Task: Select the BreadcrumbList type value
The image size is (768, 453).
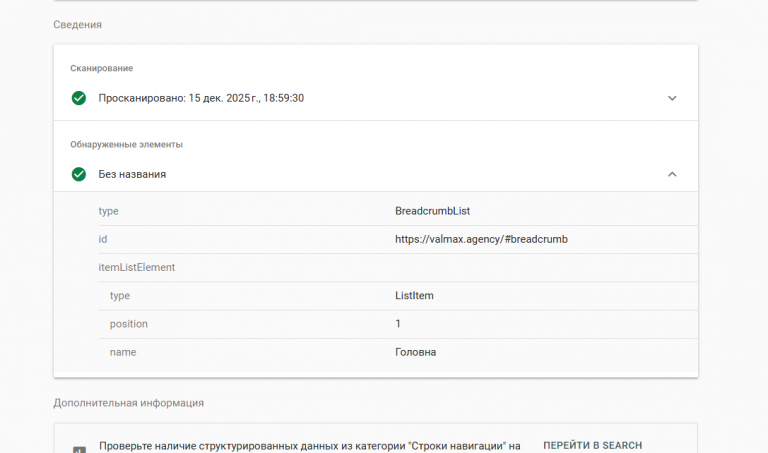Action: pos(432,211)
